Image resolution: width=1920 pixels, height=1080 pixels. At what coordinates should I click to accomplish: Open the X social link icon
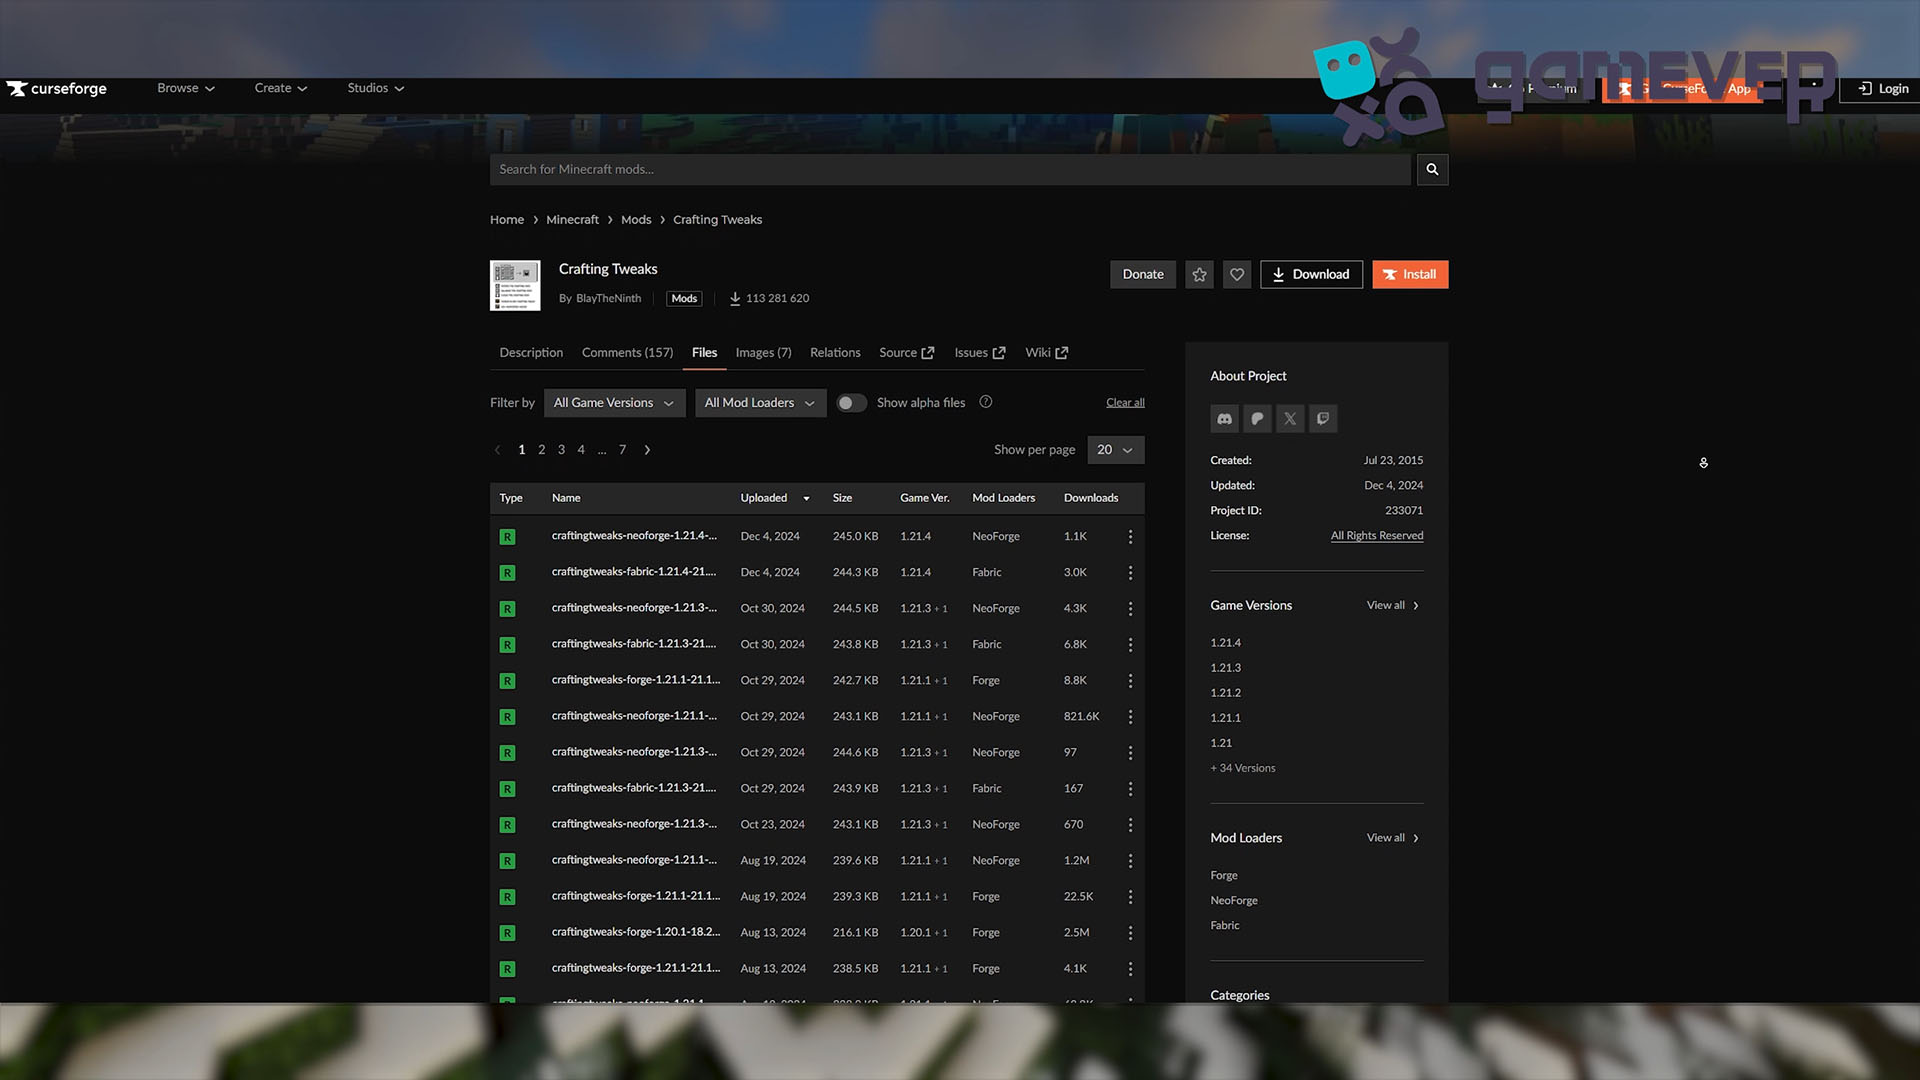point(1290,419)
